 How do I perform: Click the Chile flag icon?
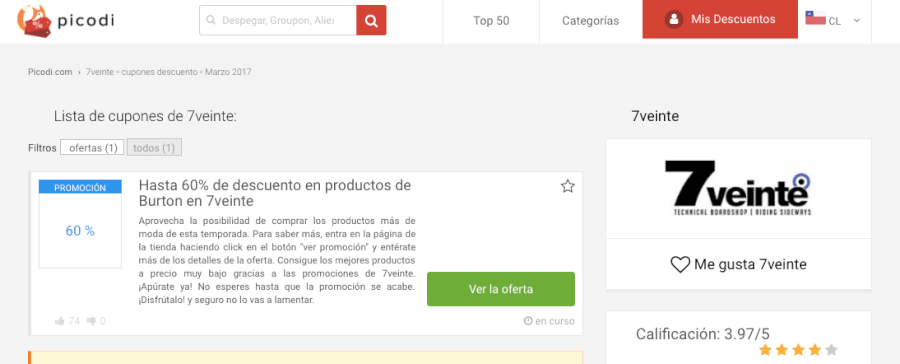point(815,18)
